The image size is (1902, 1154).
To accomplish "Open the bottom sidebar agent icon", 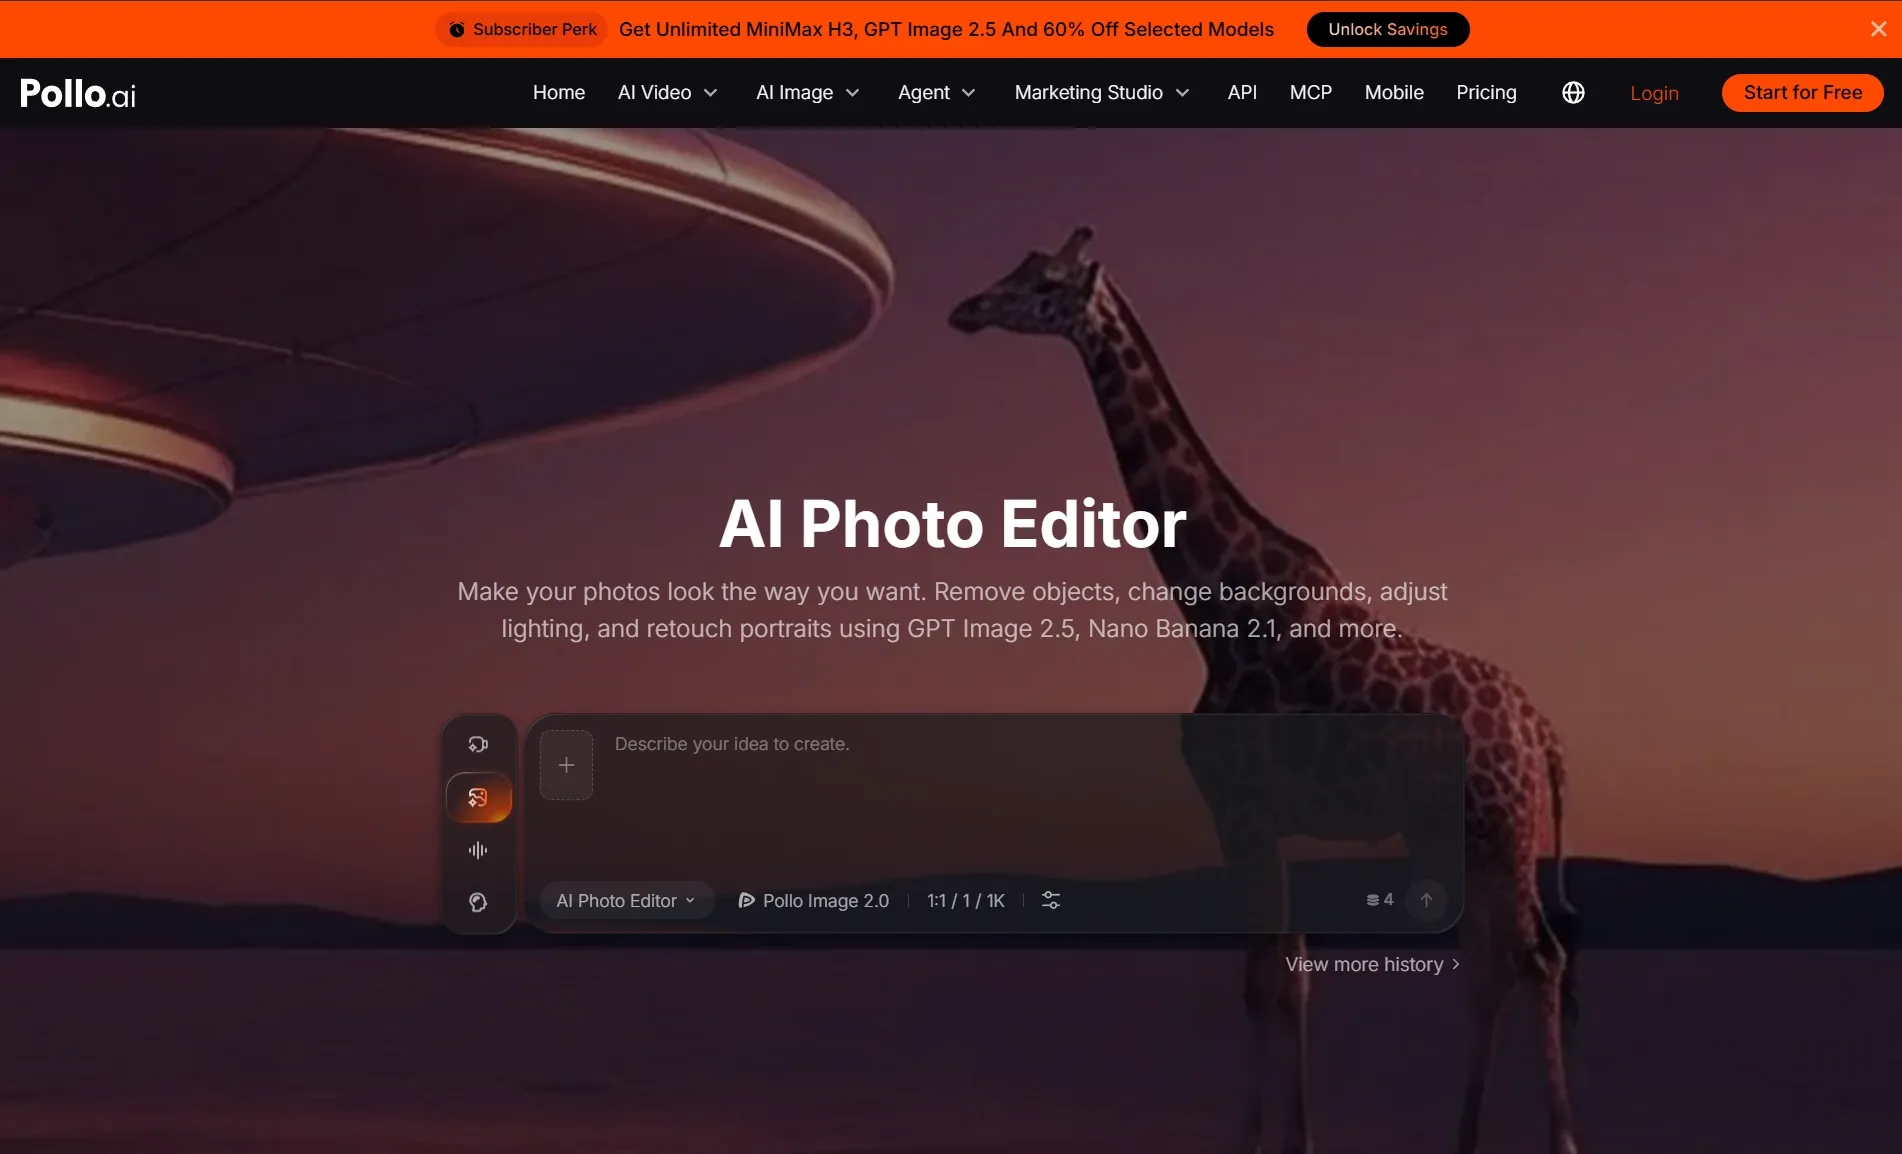I will 478,902.
